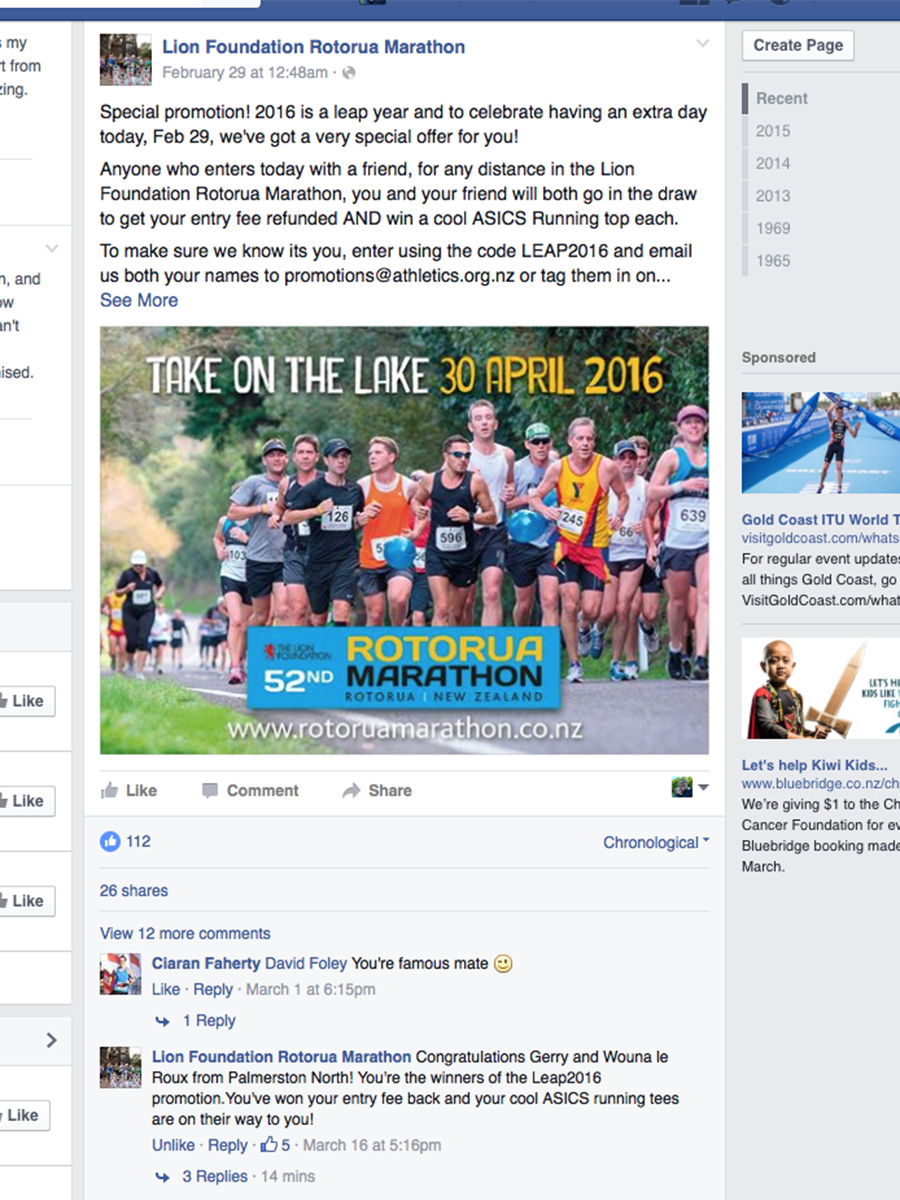
Task: Click the thumbs-up Like icon under the post
Action: pyautogui.click(x=109, y=790)
